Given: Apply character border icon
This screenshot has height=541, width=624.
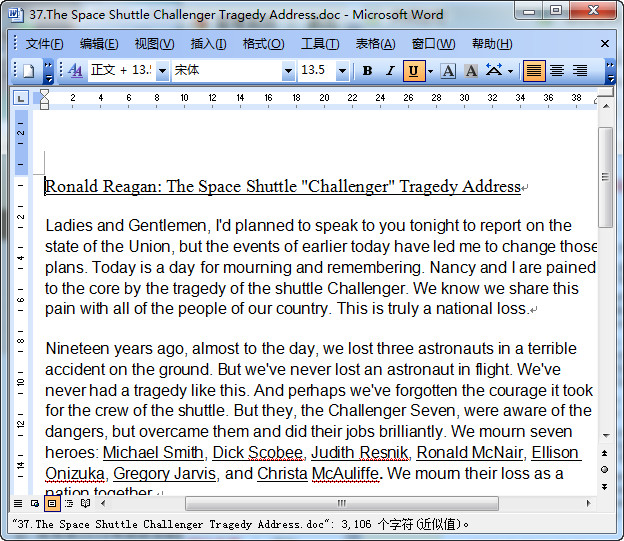Looking at the screenshot, I should point(448,71).
